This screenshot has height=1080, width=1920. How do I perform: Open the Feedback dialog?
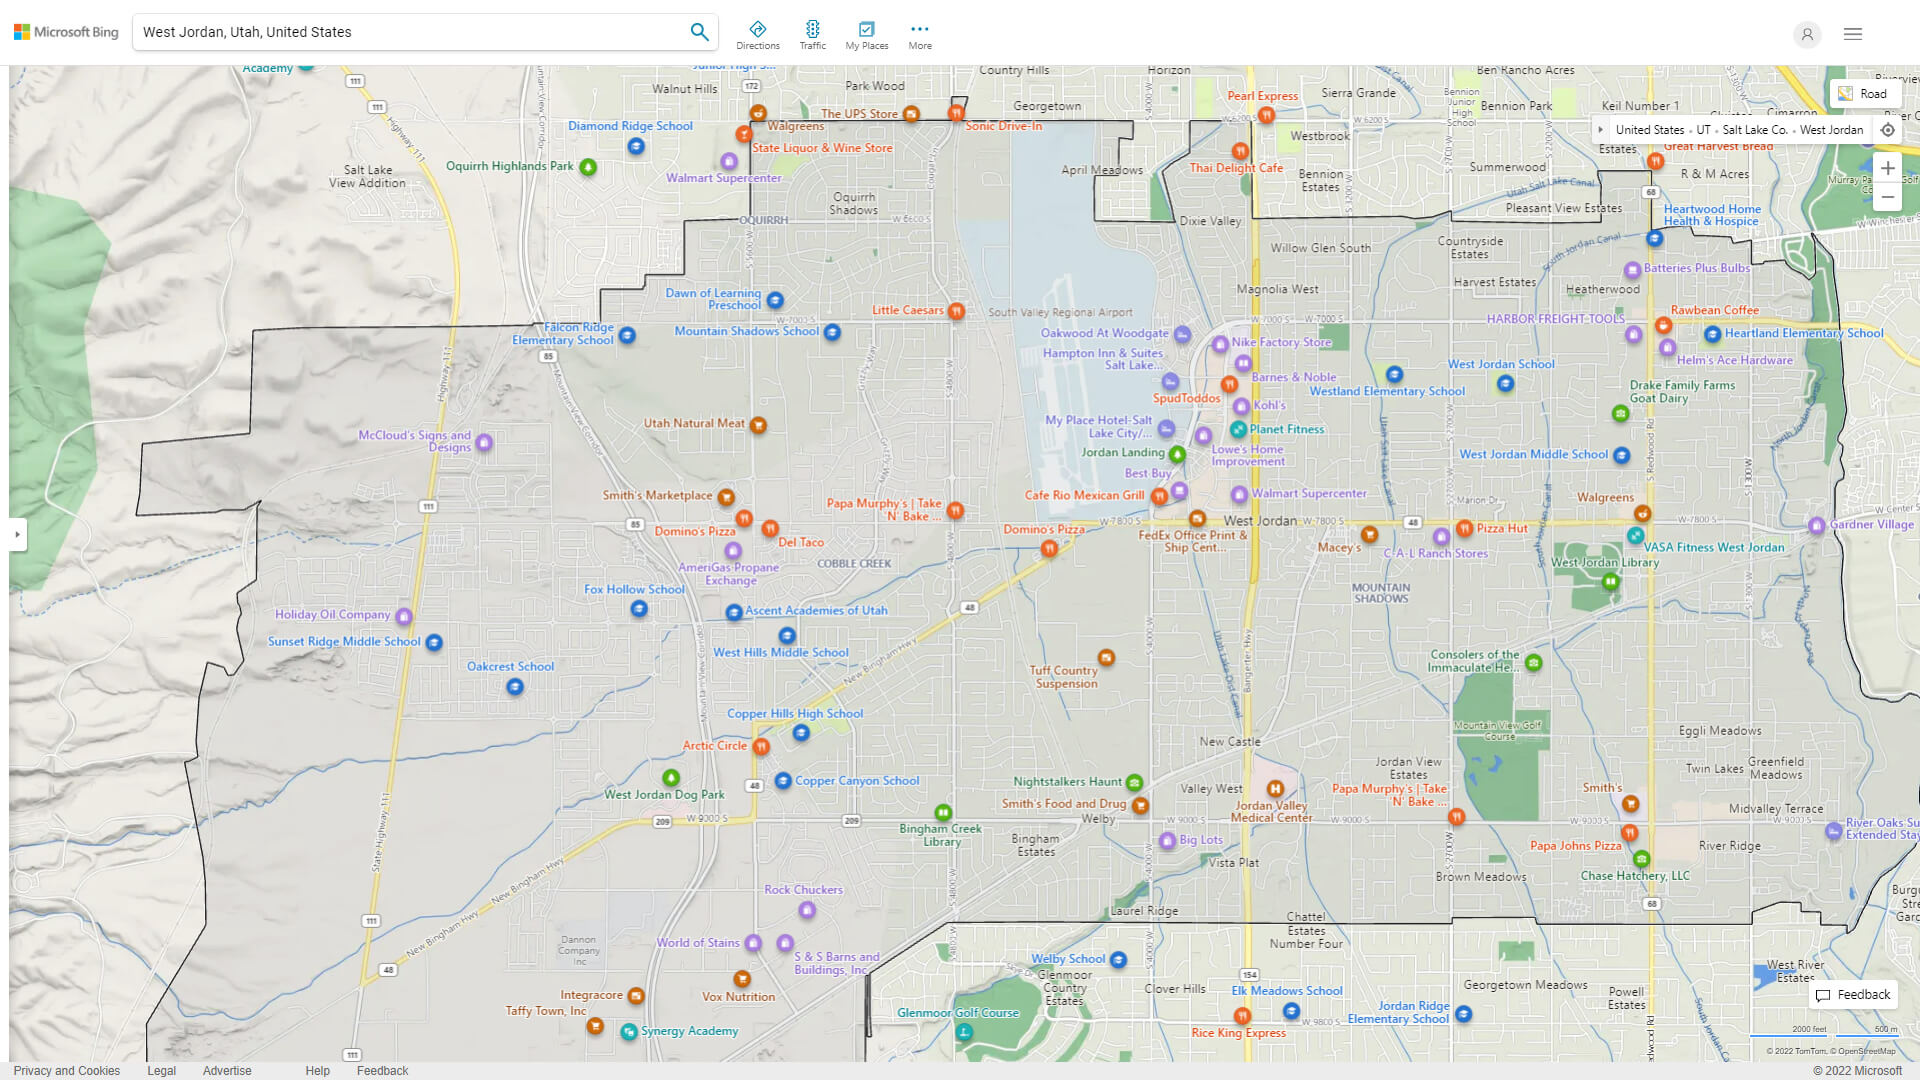pos(1853,994)
